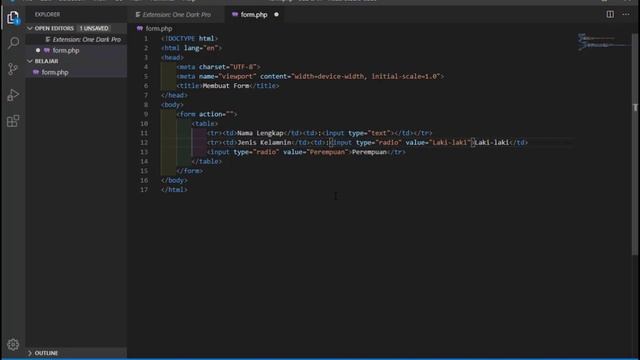The height and width of the screenshot is (360, 640).
Task: Open form.php under BELAJAR folder
Action: click(76, 72)
